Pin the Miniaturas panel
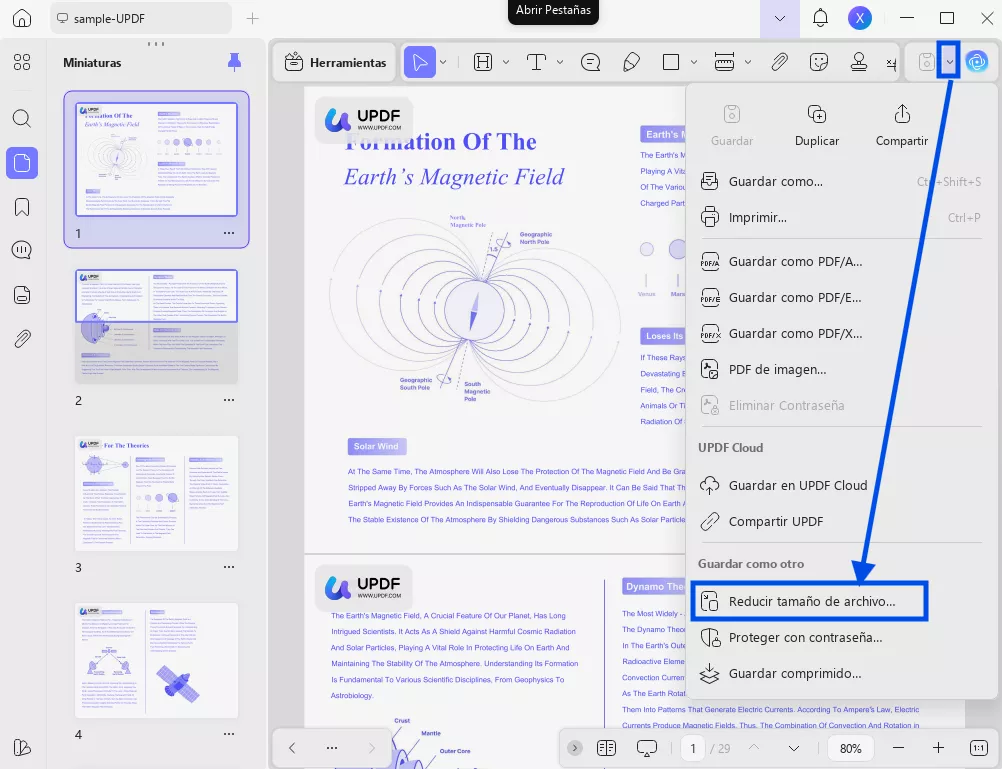This screenshot has width=1002, height=769. (235, 62)
